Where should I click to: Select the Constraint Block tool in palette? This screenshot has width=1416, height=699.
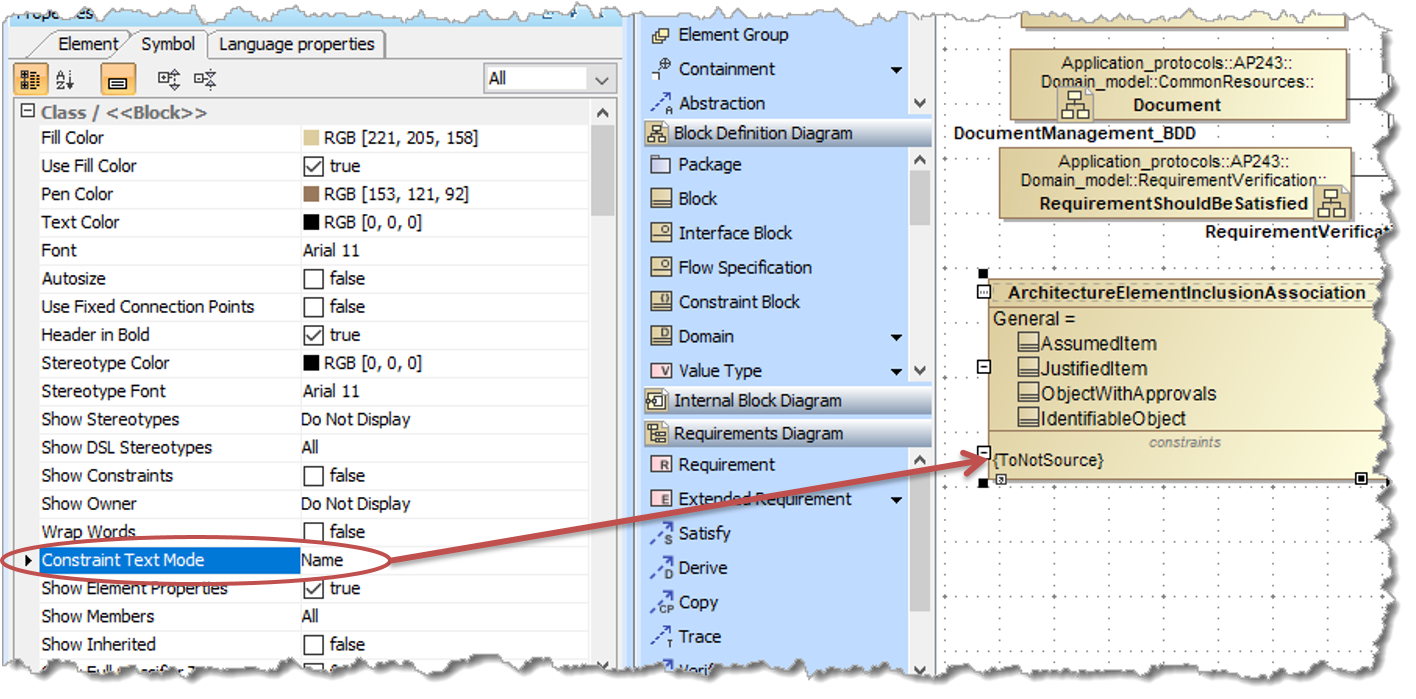click(739, 302)
